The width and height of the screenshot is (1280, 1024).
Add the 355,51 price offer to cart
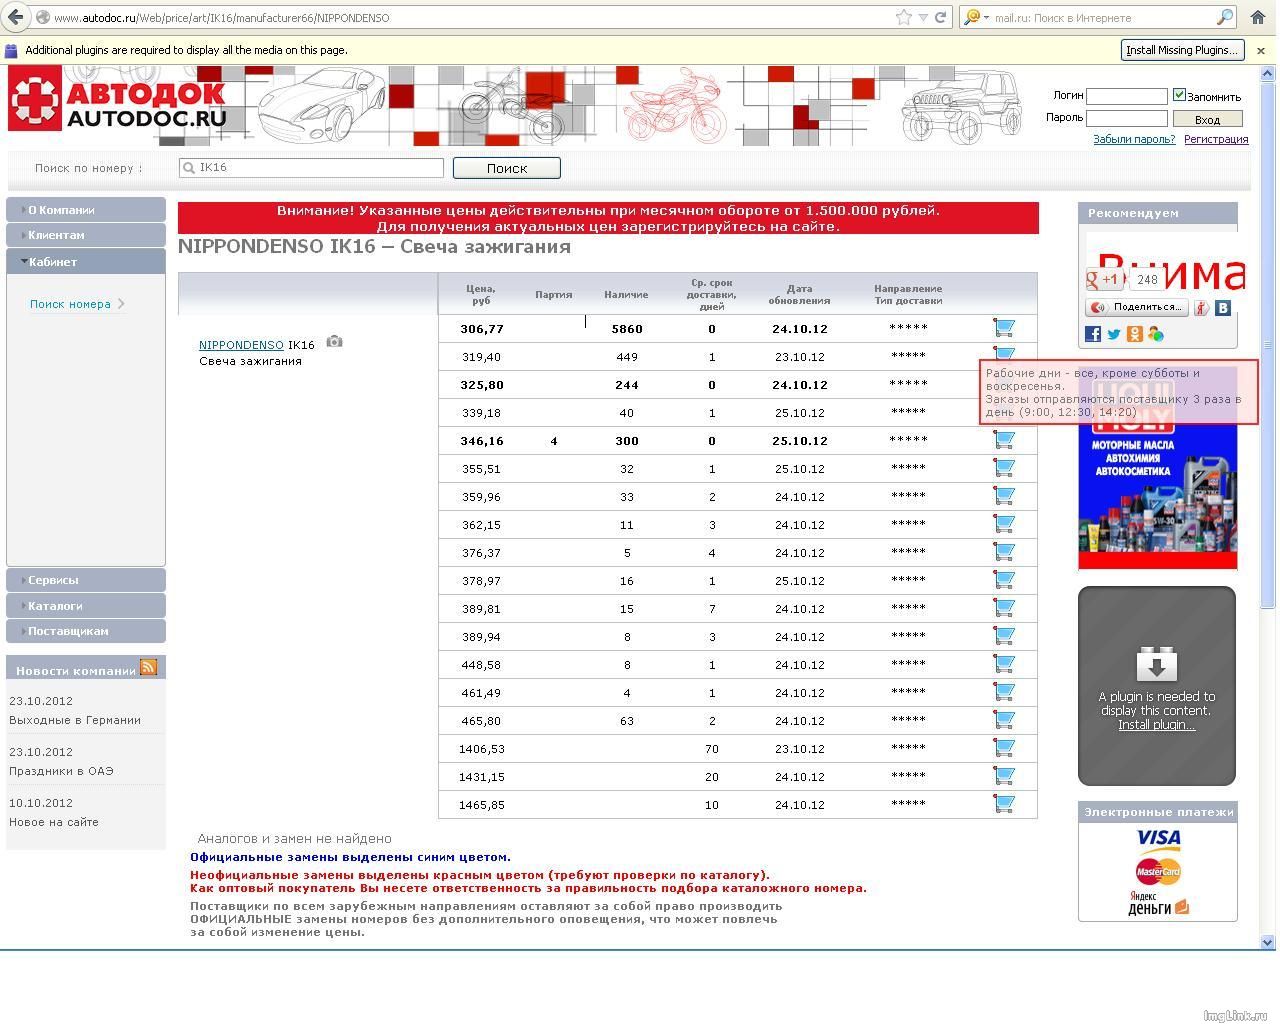click(x=1004, y=468)
